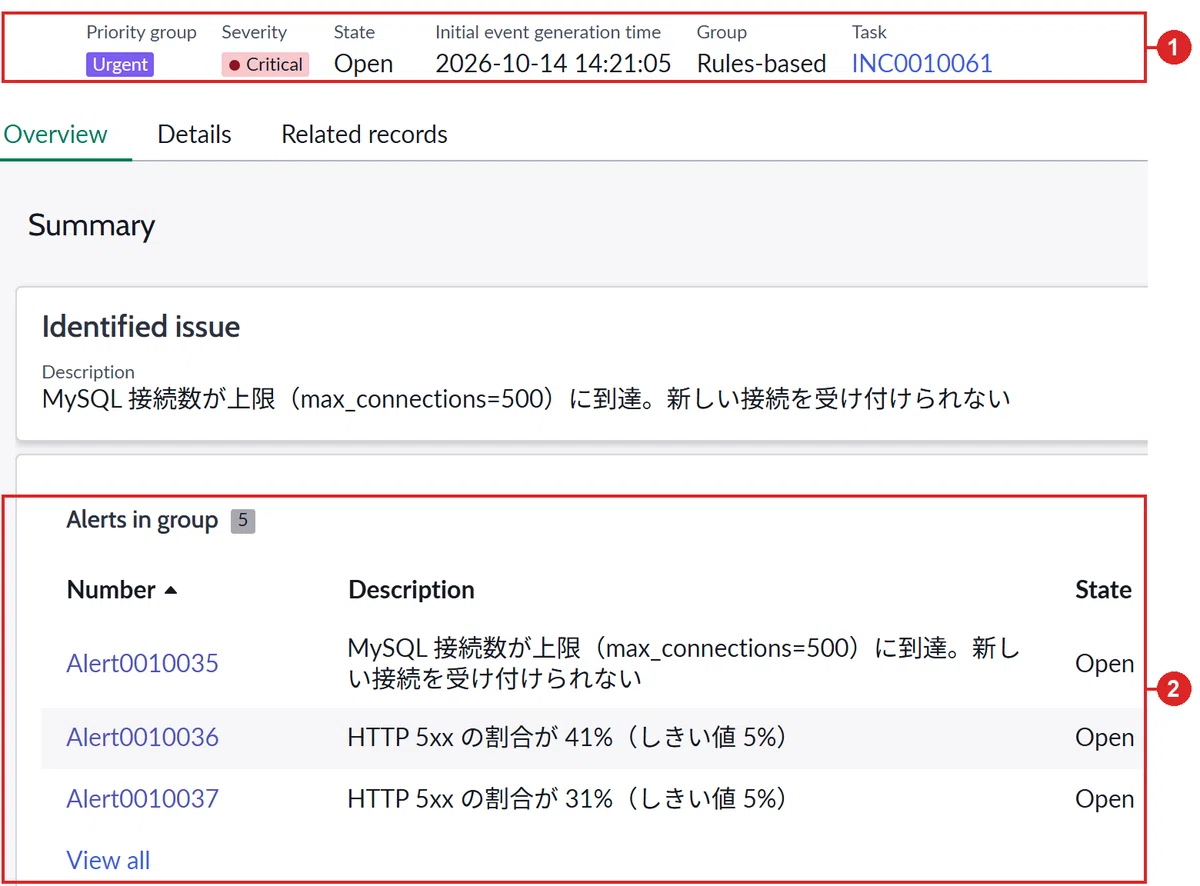
Task: Sort by the Number column arrow
Action: pos(170,590)
